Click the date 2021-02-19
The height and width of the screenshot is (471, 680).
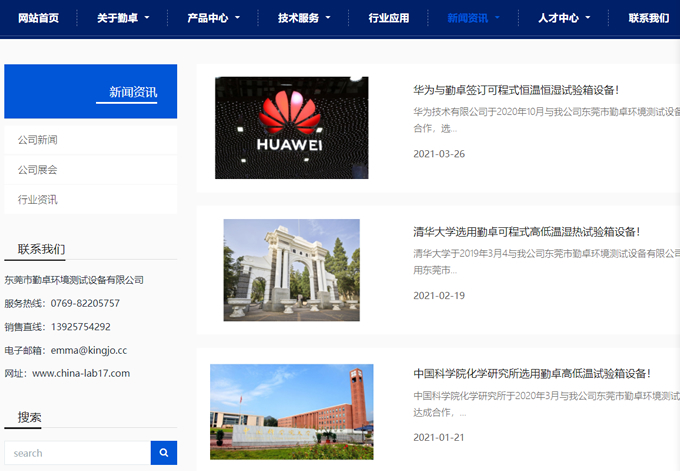pyautogui.click(x=439, y=295)
